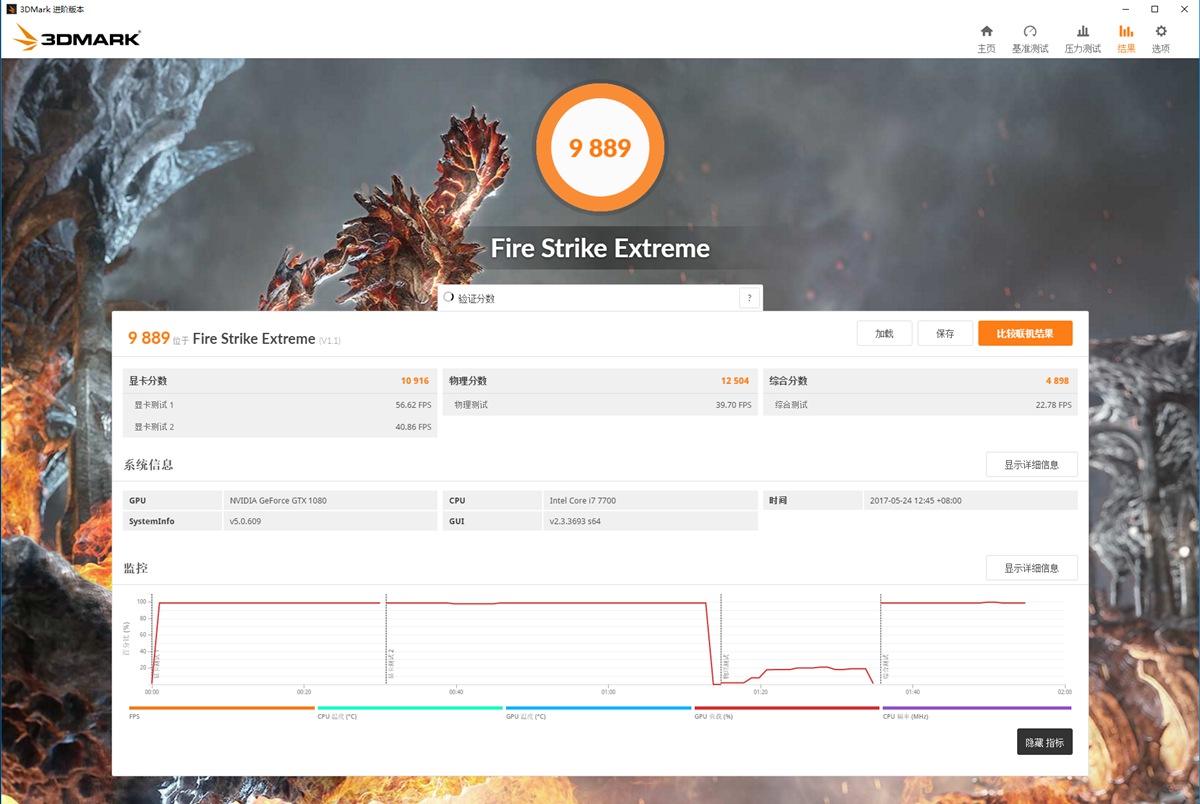Image resolution: width=1200 pixels, height=804 pixels.
Task: Maximize the 3DMark window
Action: (1154, 9)
